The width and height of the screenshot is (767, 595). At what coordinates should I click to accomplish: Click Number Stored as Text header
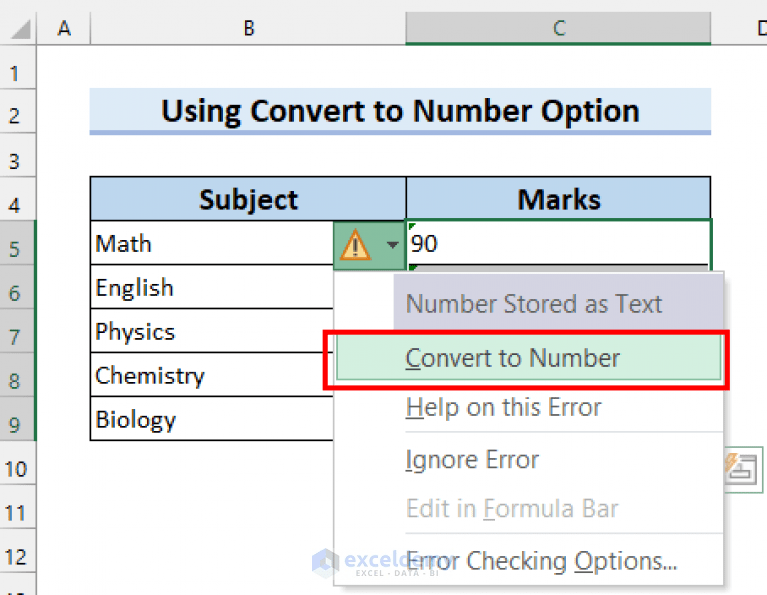pyautogui.click(x=558, y=303)
